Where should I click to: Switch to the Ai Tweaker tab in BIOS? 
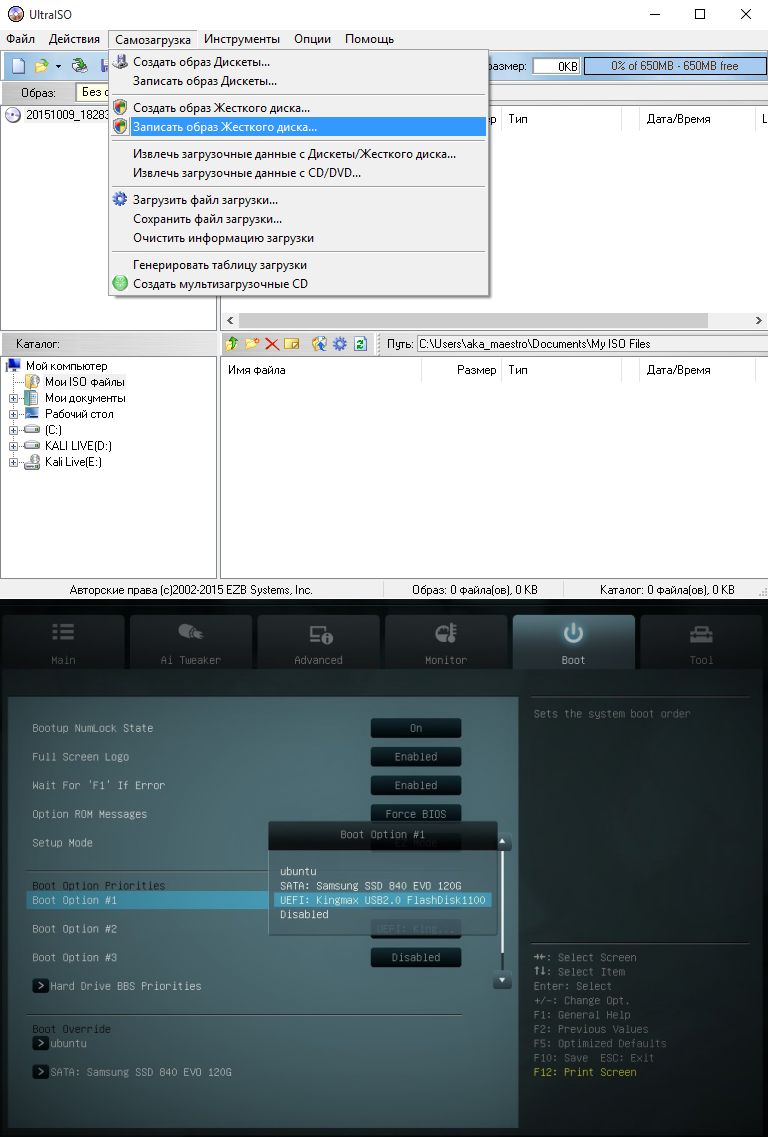(191, 642)
